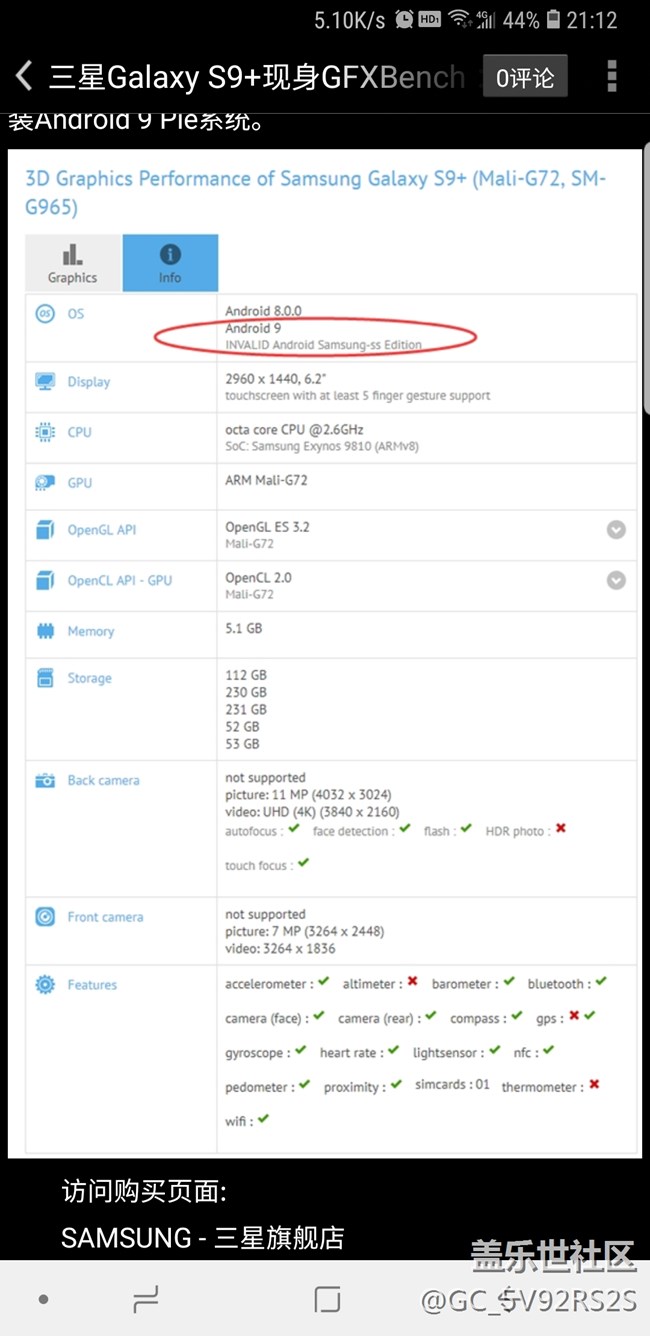Screen dimensions: 650x1336
Task: Select the Info tab
Action: point(170,264)
